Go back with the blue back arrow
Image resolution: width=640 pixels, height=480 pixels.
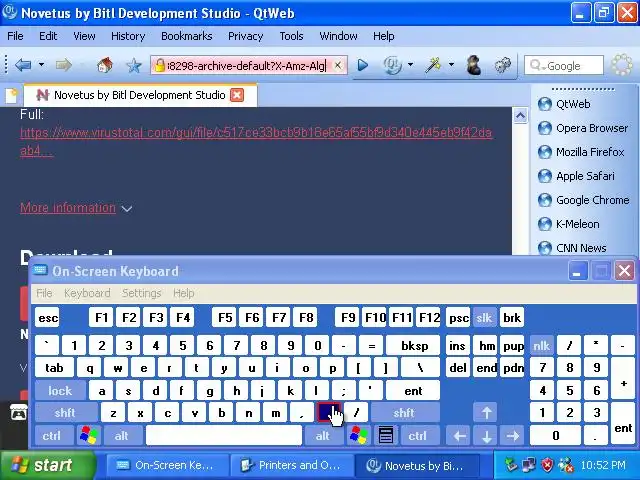(x=23, y=65)
